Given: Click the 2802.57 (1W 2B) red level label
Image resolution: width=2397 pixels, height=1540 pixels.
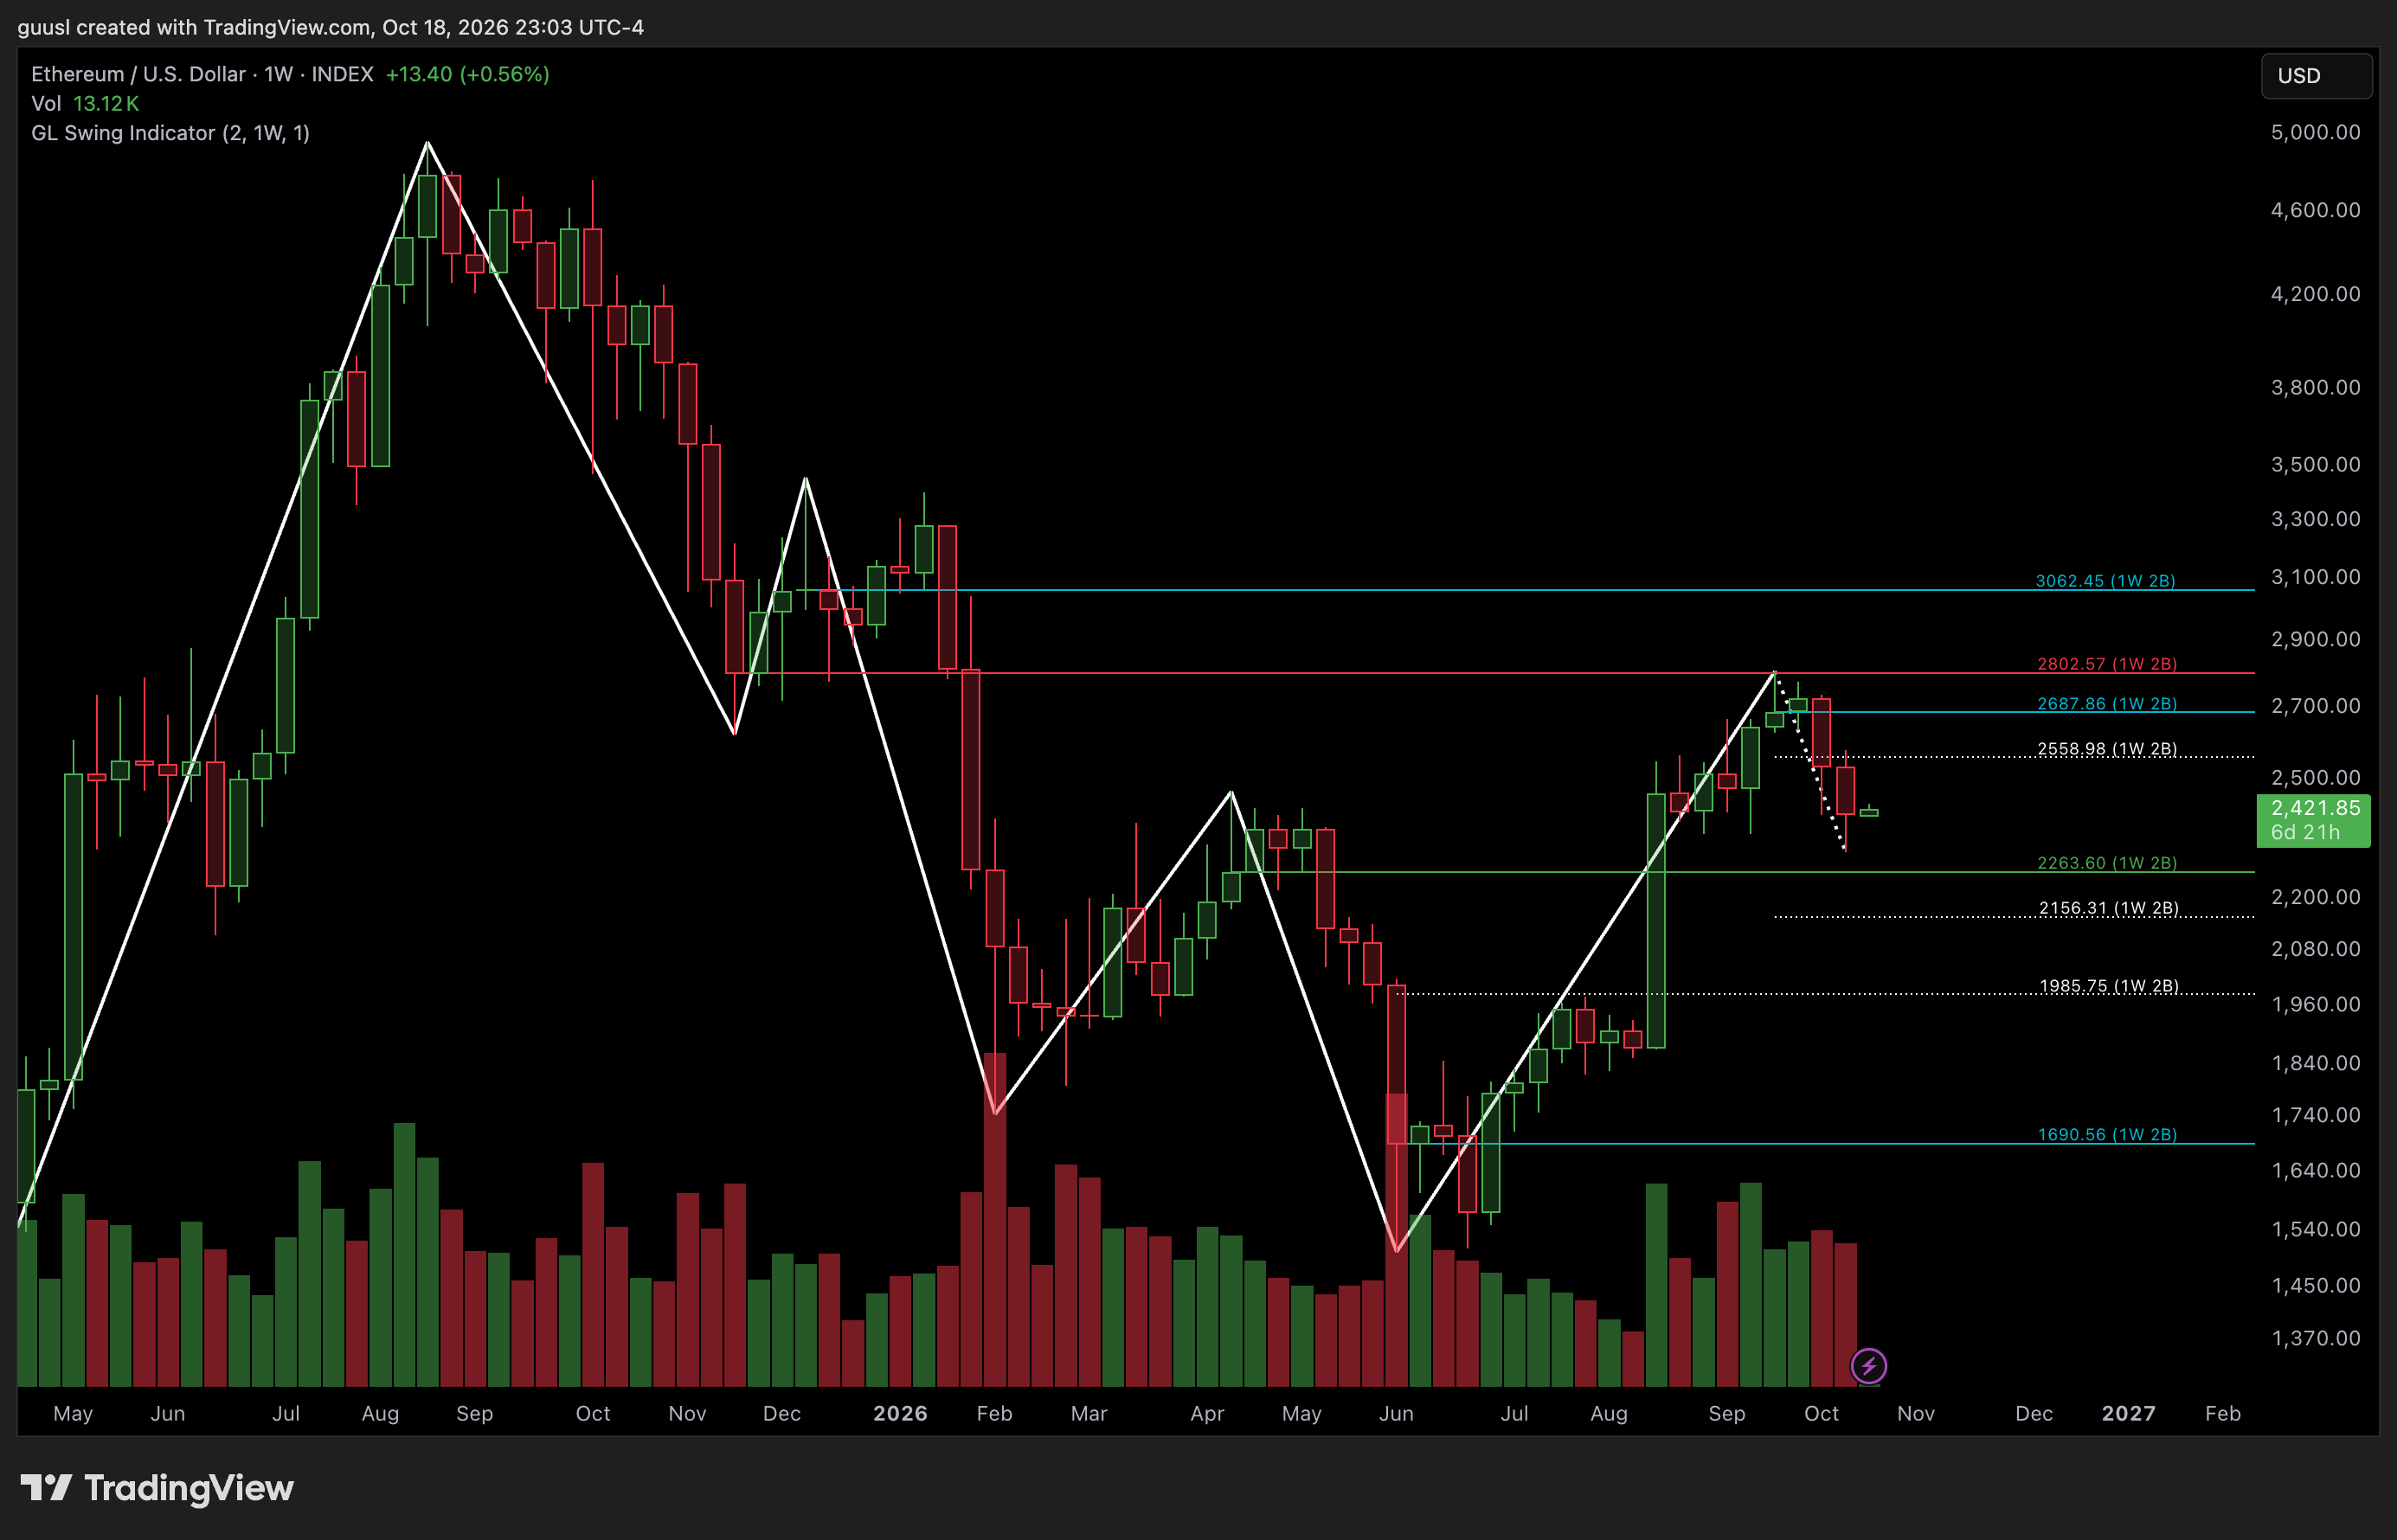Looking at the screenshot, I should [x=2107, y=664].
